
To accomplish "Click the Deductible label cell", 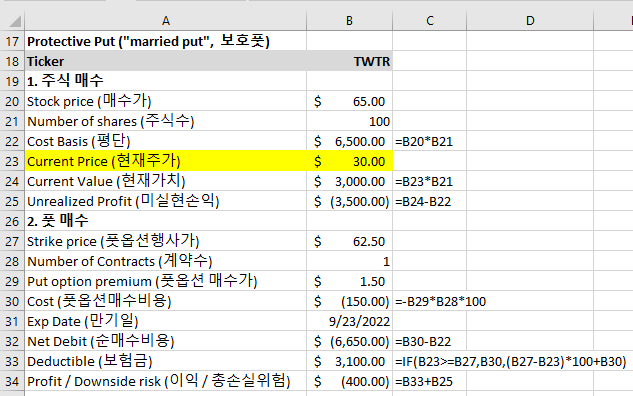I will pos(166,361).
